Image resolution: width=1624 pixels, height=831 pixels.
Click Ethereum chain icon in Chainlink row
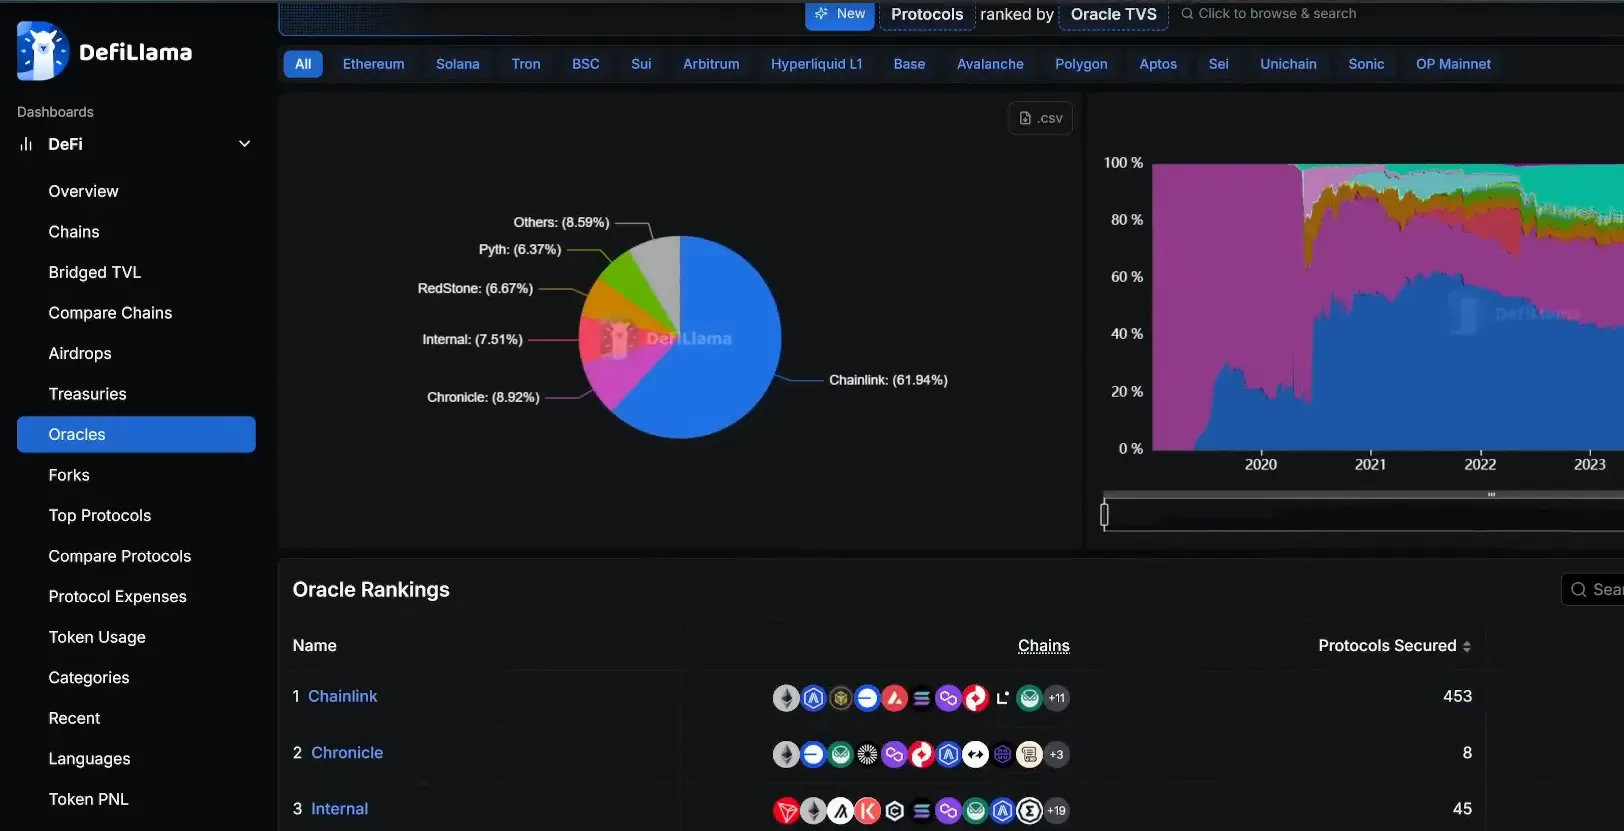tap(786, 698)
